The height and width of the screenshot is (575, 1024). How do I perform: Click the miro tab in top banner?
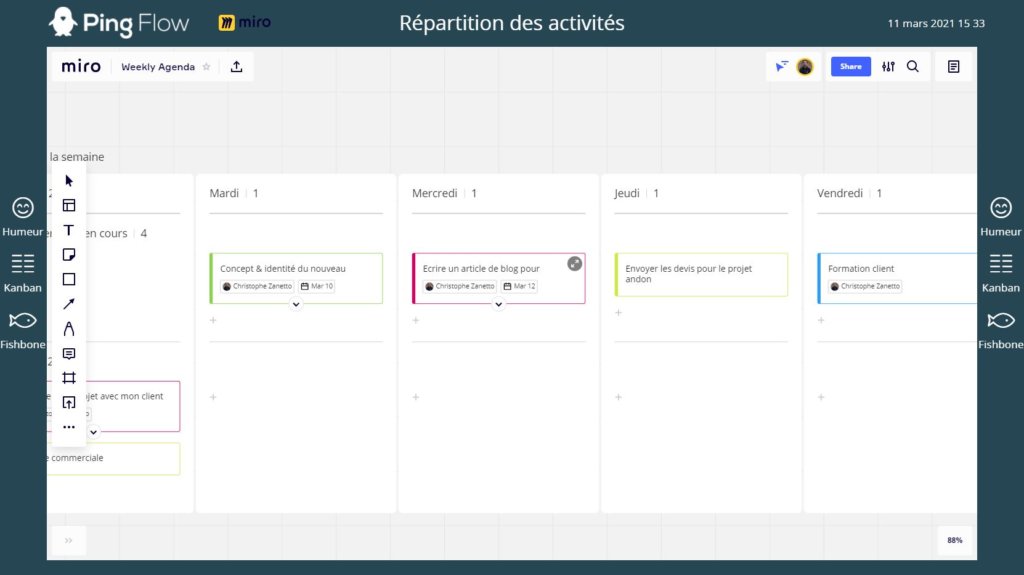point(245,23)
